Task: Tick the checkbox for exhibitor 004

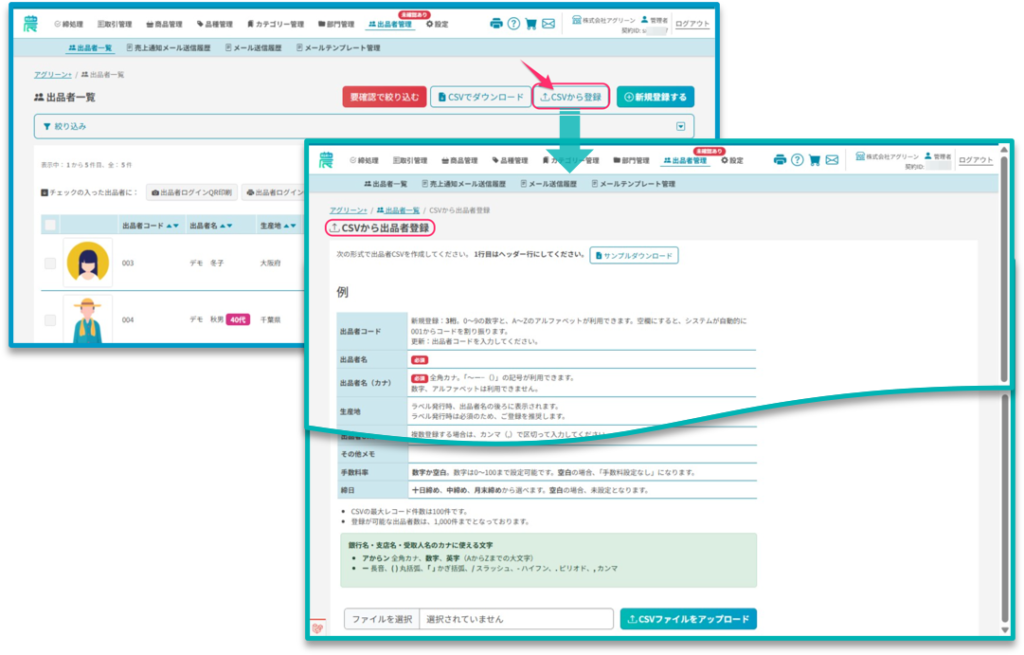Action: (50, 320)
